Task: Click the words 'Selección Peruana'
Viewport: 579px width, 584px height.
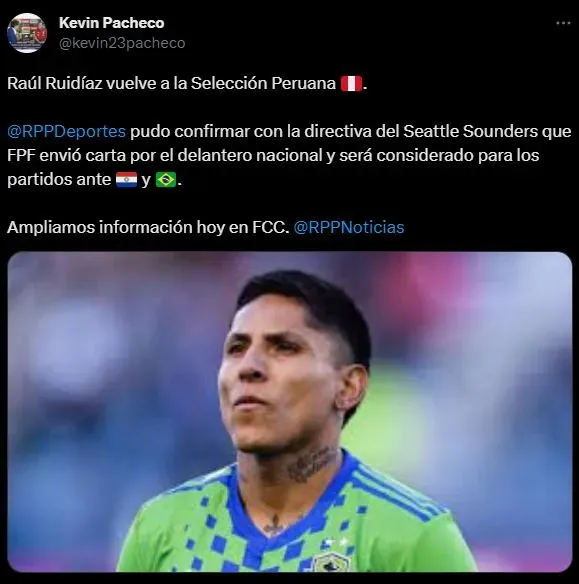Action: [264, 83]
